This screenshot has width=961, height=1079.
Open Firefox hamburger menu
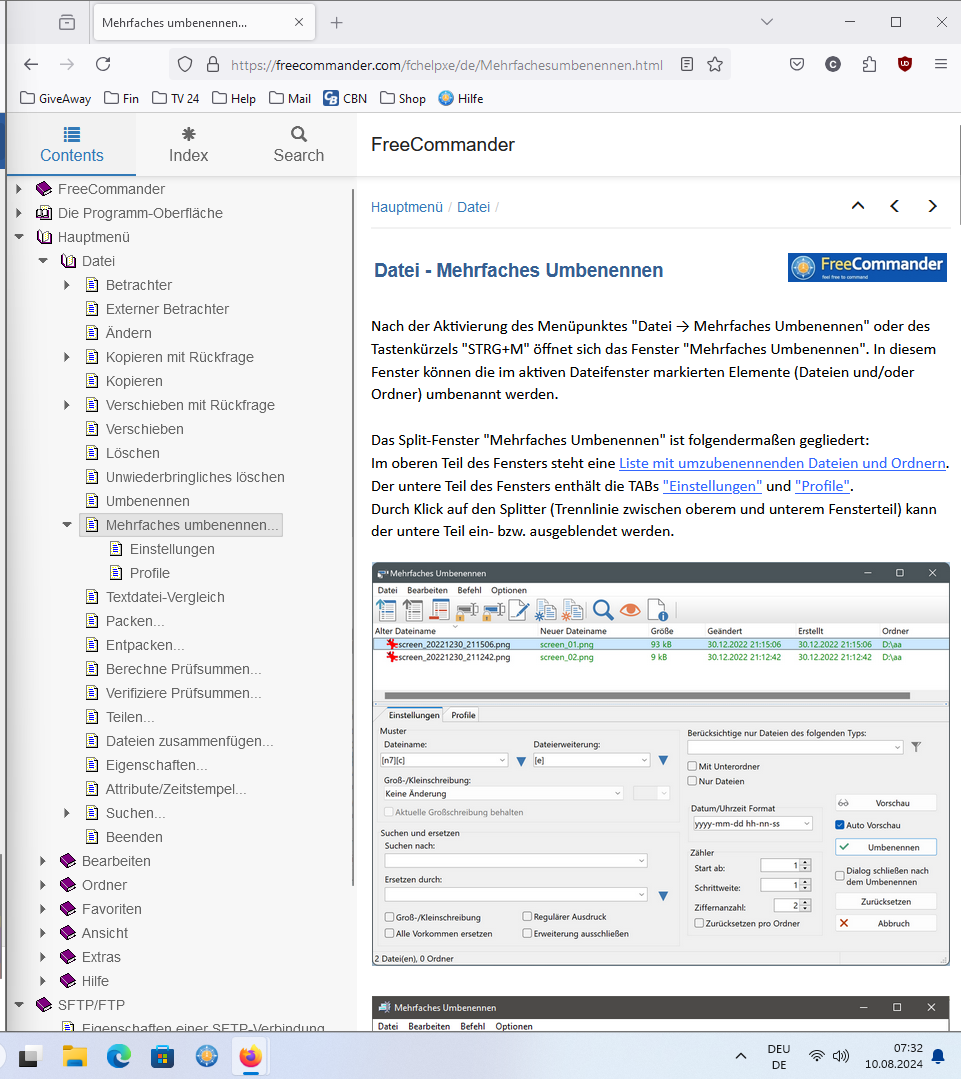pos(941,65)
